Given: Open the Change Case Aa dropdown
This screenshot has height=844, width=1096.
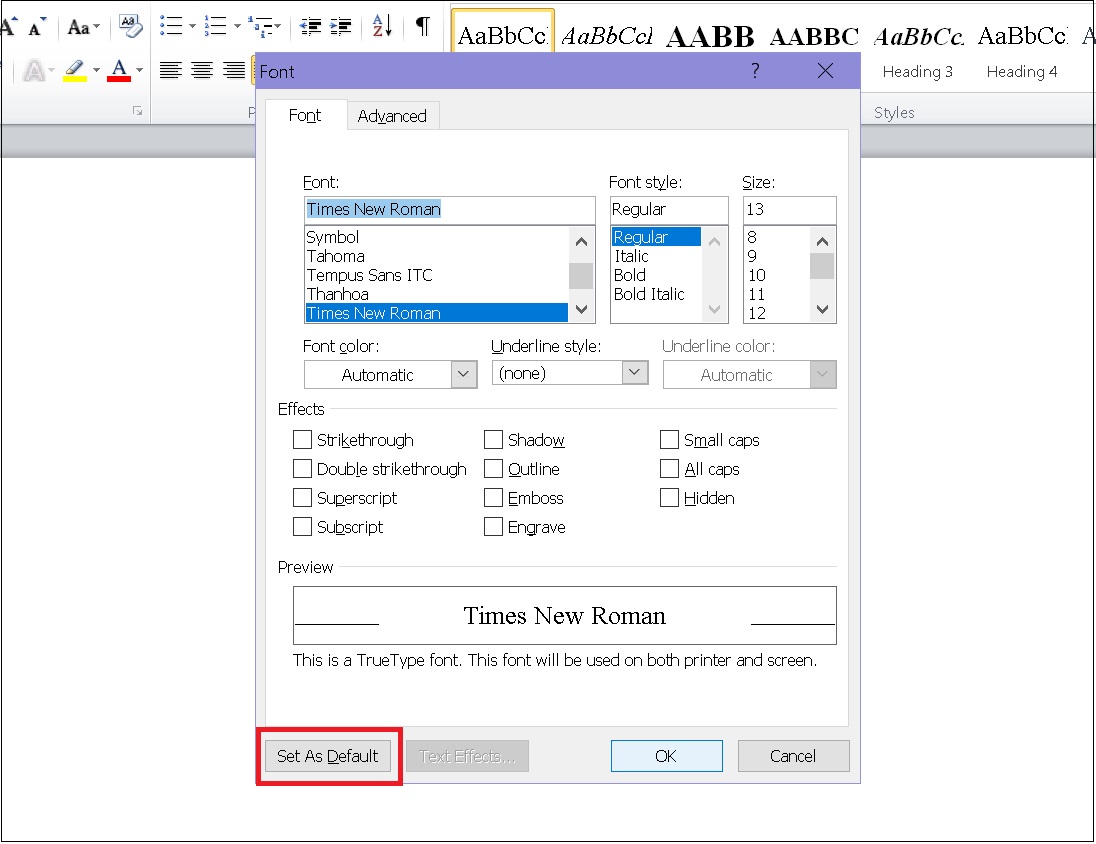Looking at the screenshot, I should point(83,26).
